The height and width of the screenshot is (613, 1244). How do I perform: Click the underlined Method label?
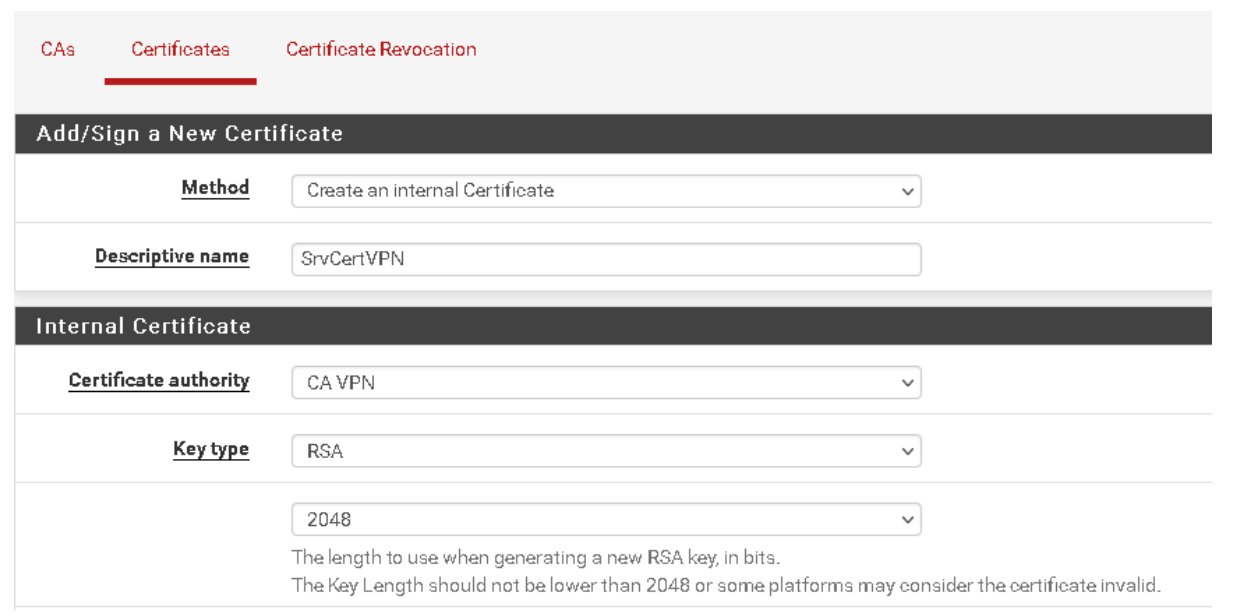(215, 187)
